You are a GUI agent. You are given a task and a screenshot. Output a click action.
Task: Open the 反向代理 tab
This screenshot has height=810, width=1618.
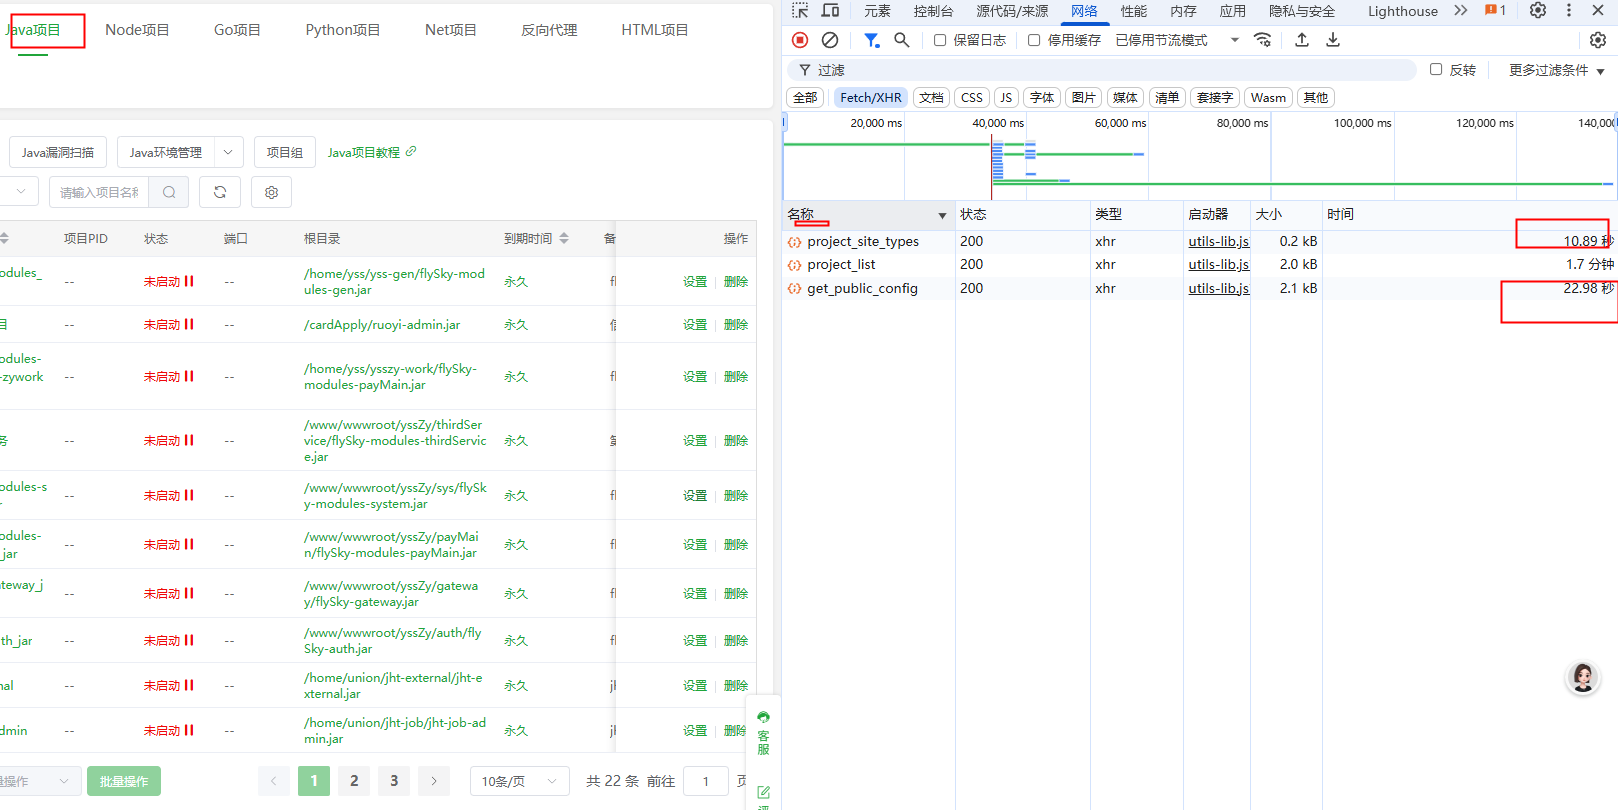[549, 30]
